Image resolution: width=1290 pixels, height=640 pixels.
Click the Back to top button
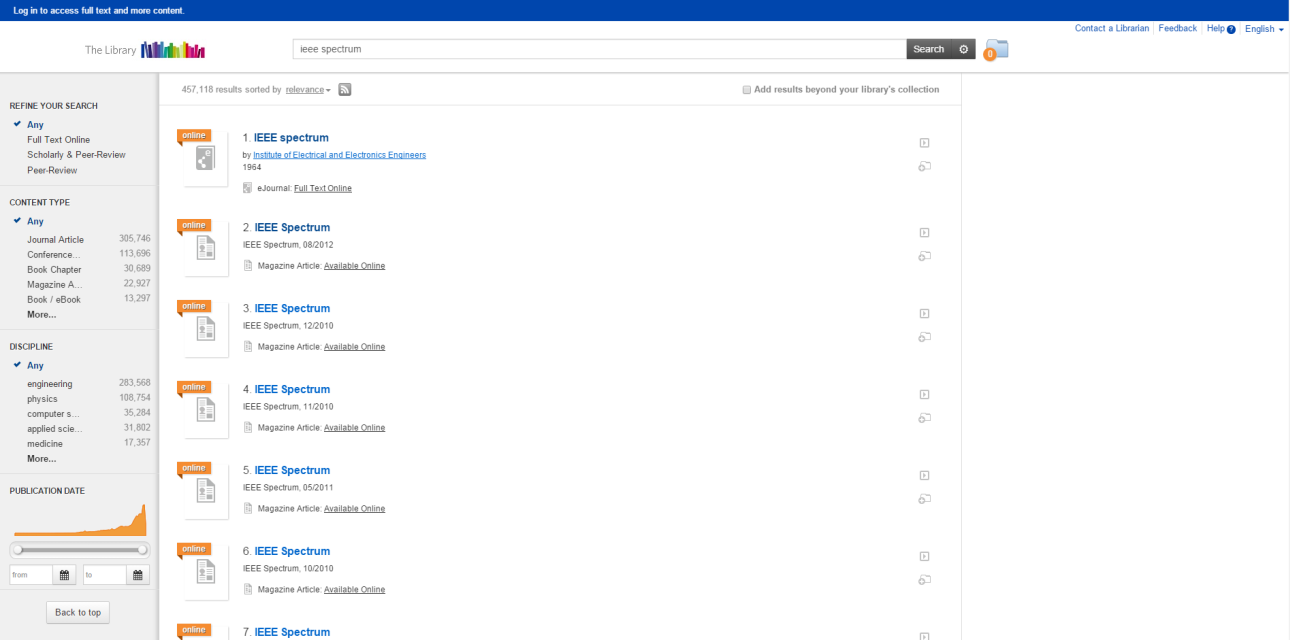click(x=78, y=612)
